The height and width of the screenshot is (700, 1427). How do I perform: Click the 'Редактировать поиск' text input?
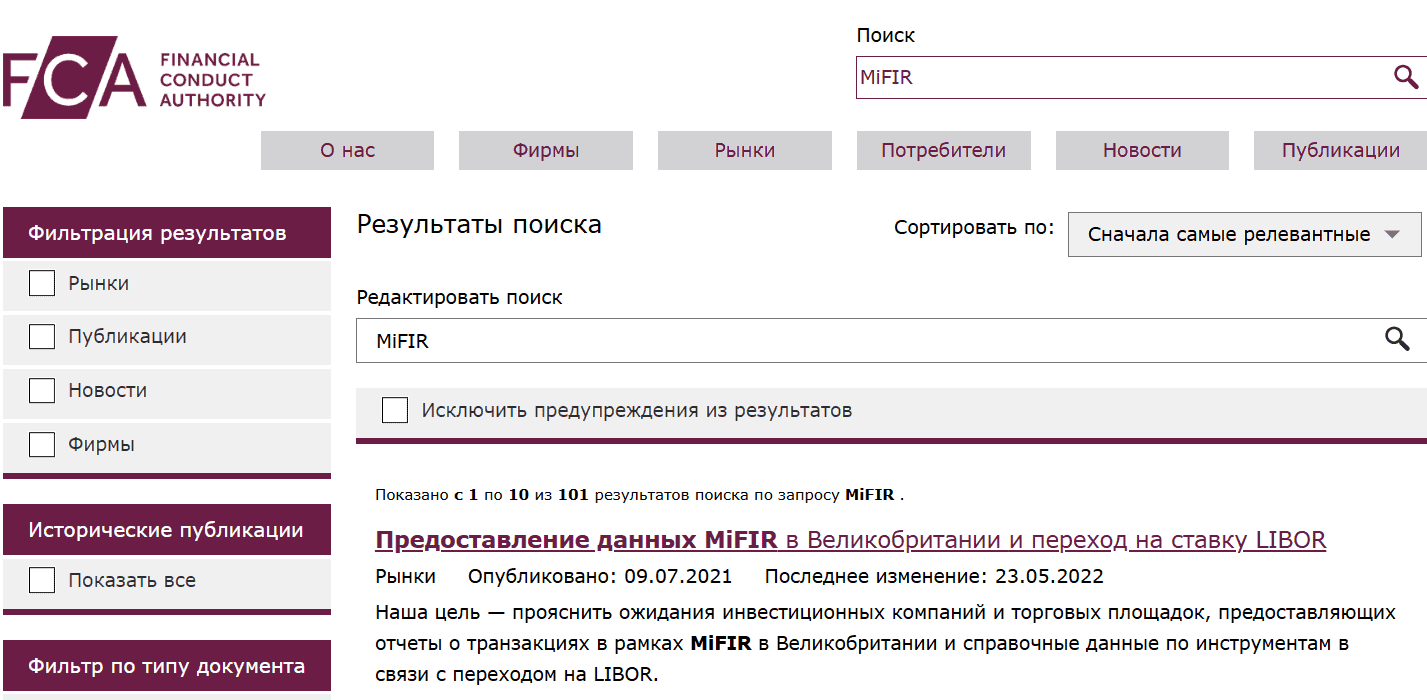point(800,340)
